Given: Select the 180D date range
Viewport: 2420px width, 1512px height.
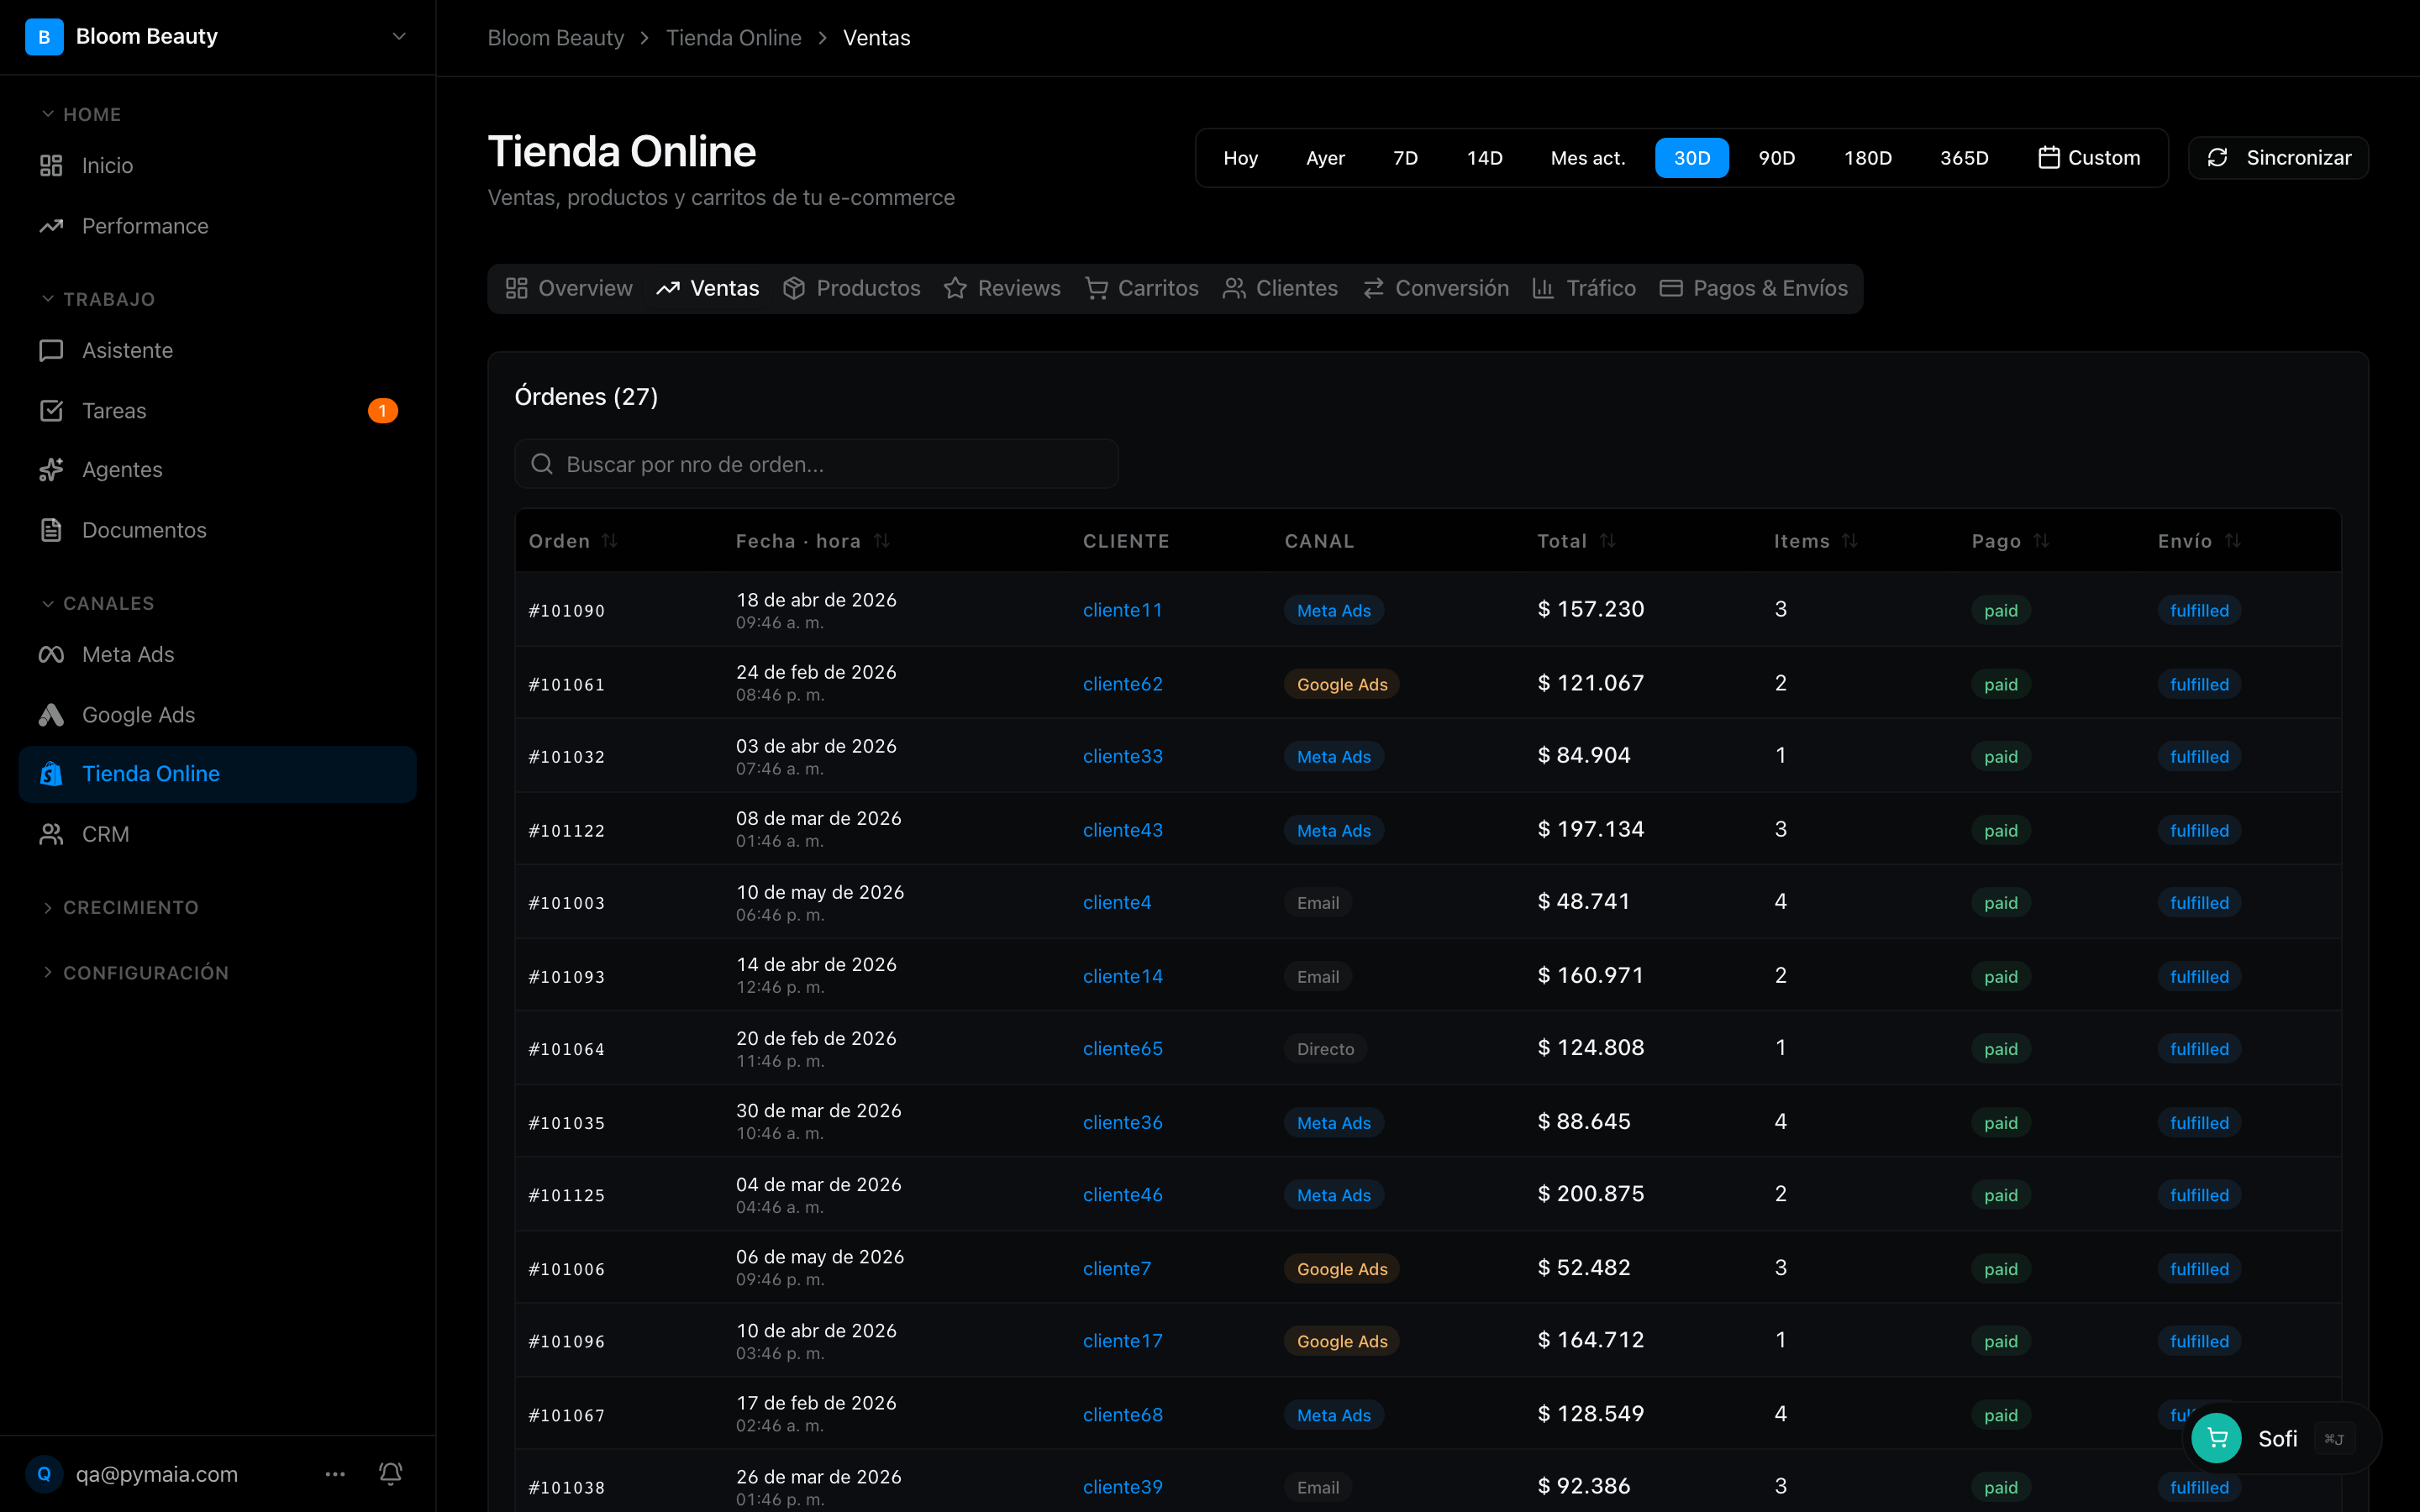Looking at the screenshot, I should click(1868, 158).
